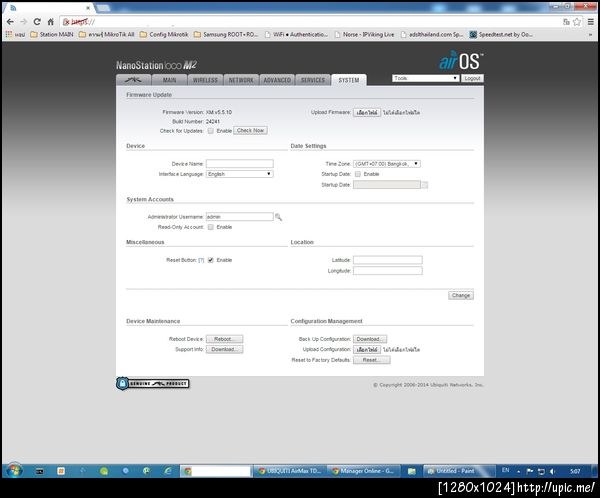This screenshot has height=498, width=600.
Task: Switch to the MAIN tab
Action: [169, 80]
